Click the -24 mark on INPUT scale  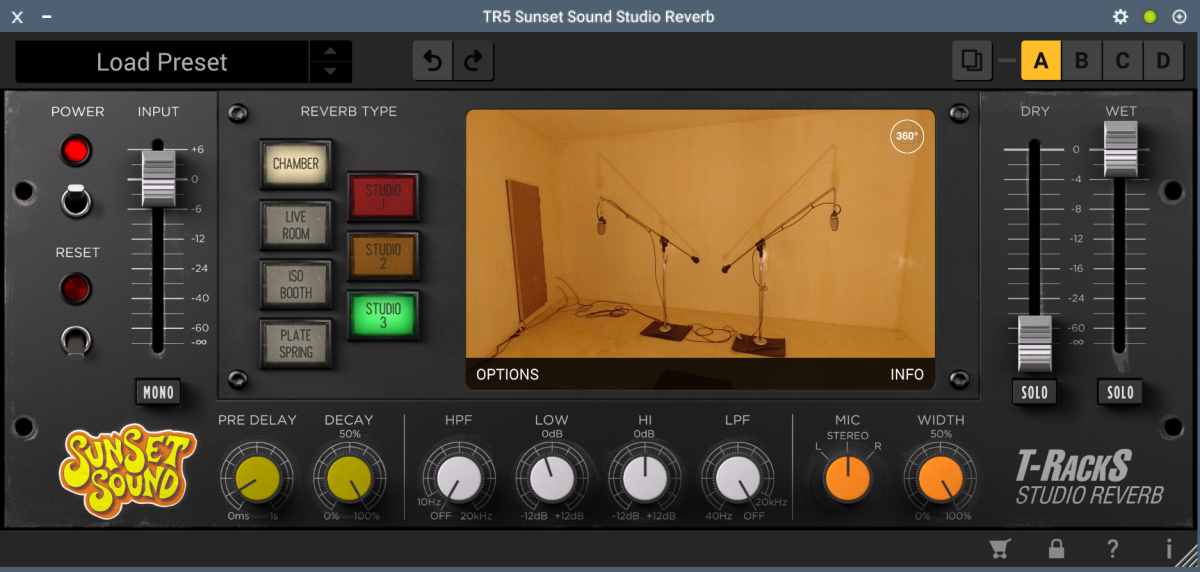tap(200, 268)
